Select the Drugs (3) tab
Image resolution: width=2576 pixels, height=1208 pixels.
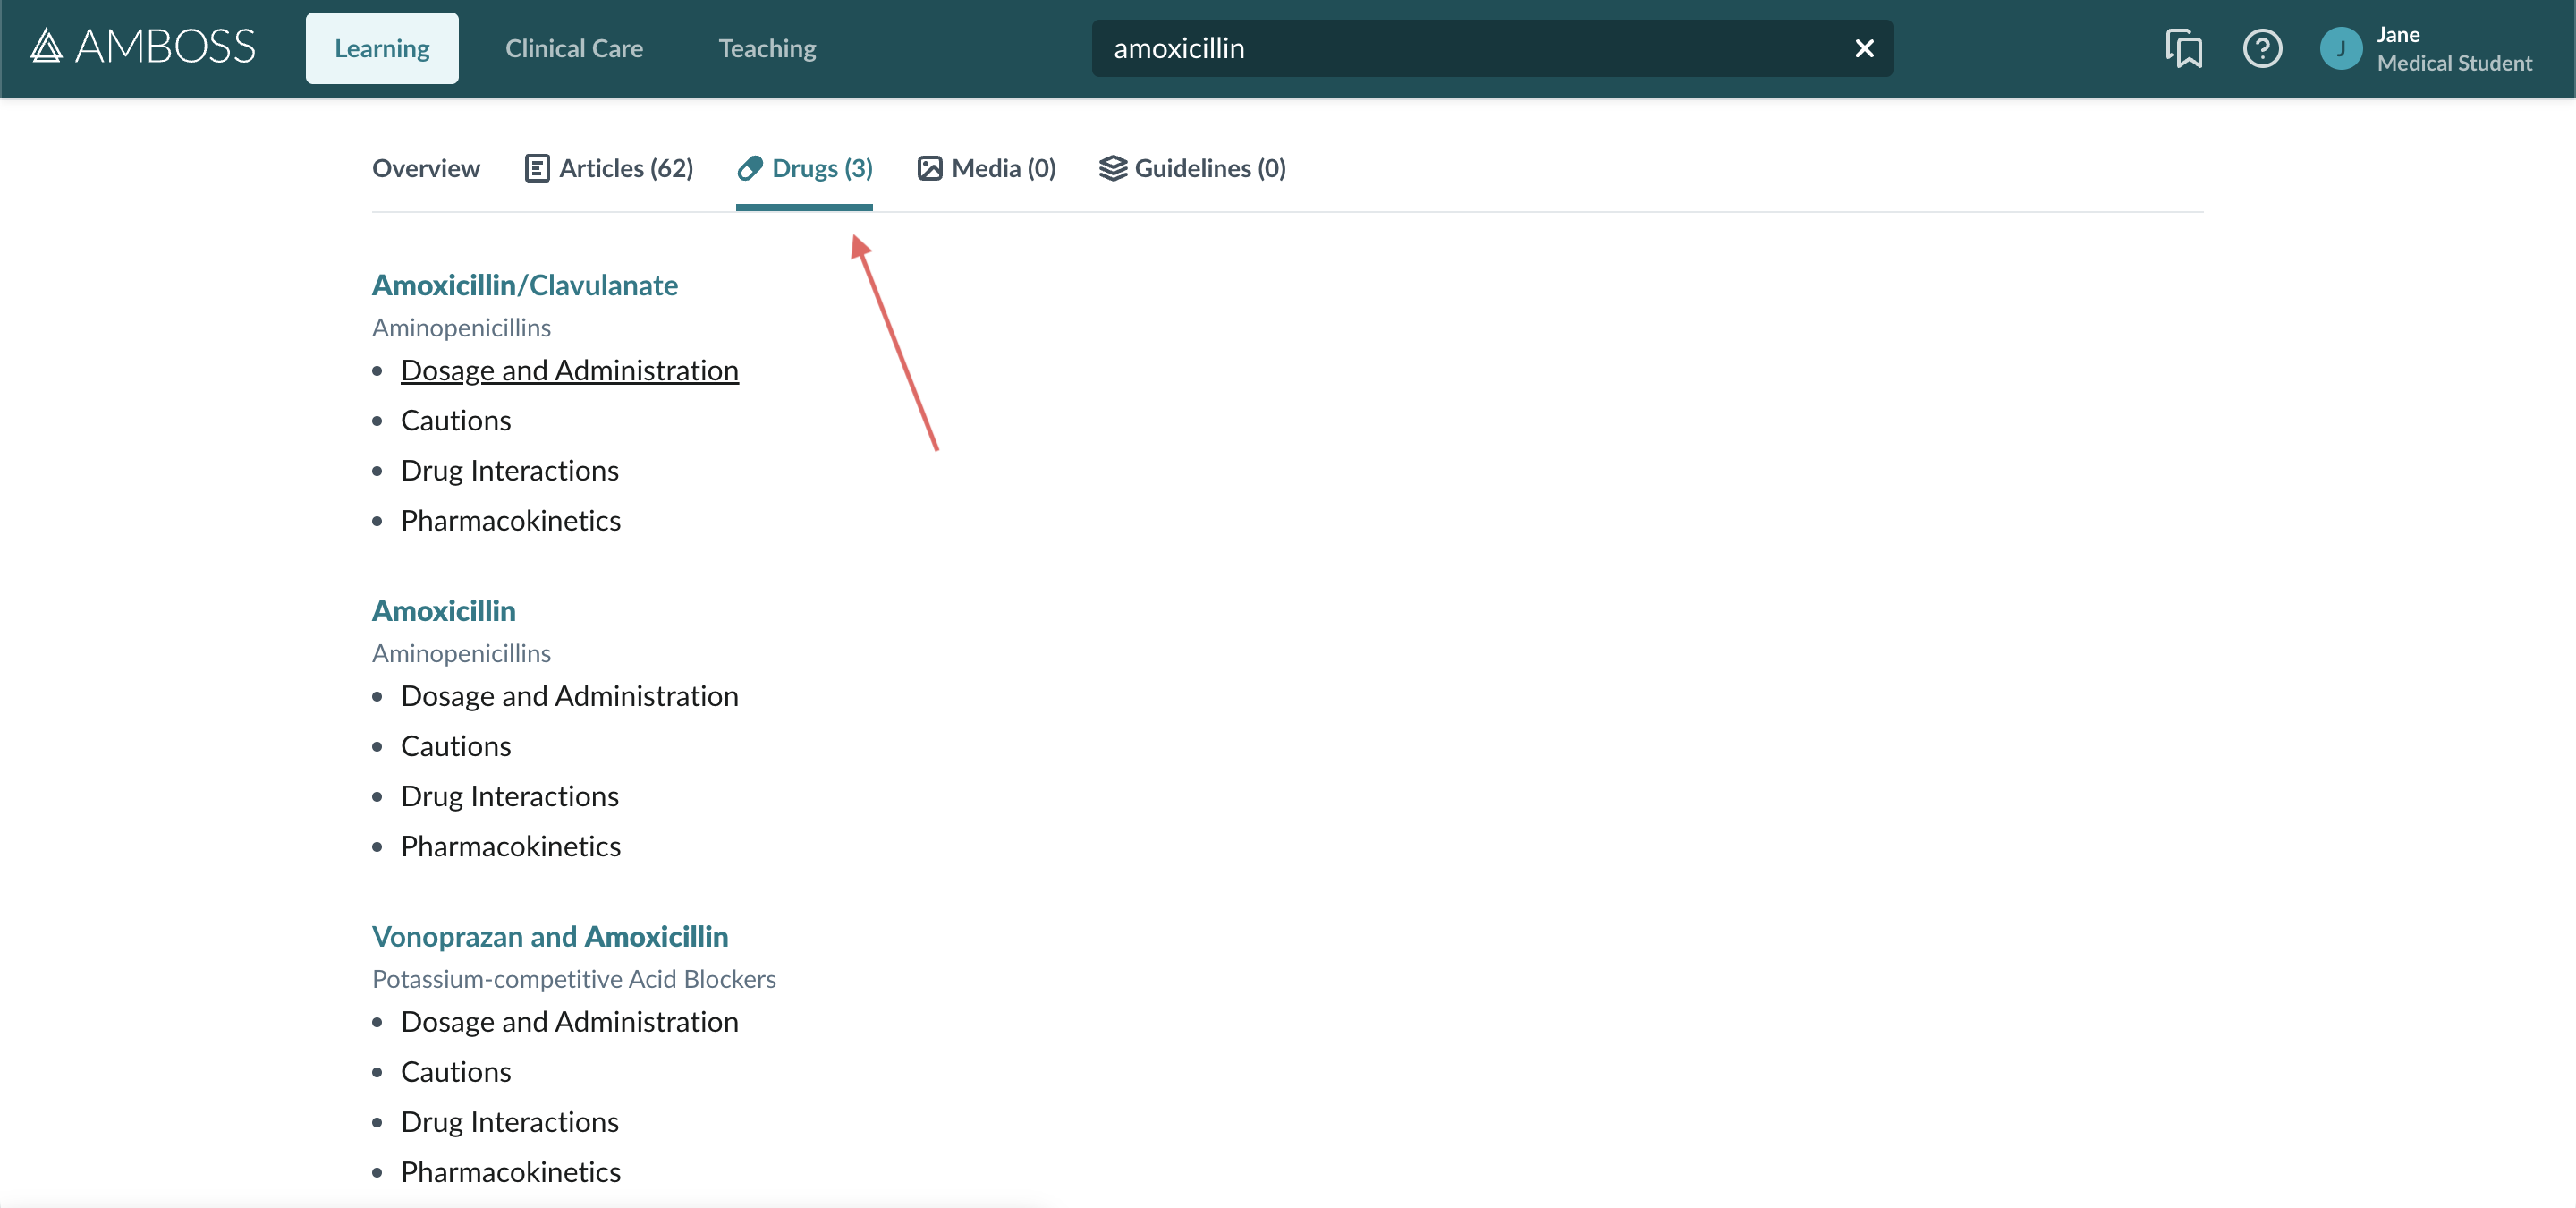[x=805, y=168]
